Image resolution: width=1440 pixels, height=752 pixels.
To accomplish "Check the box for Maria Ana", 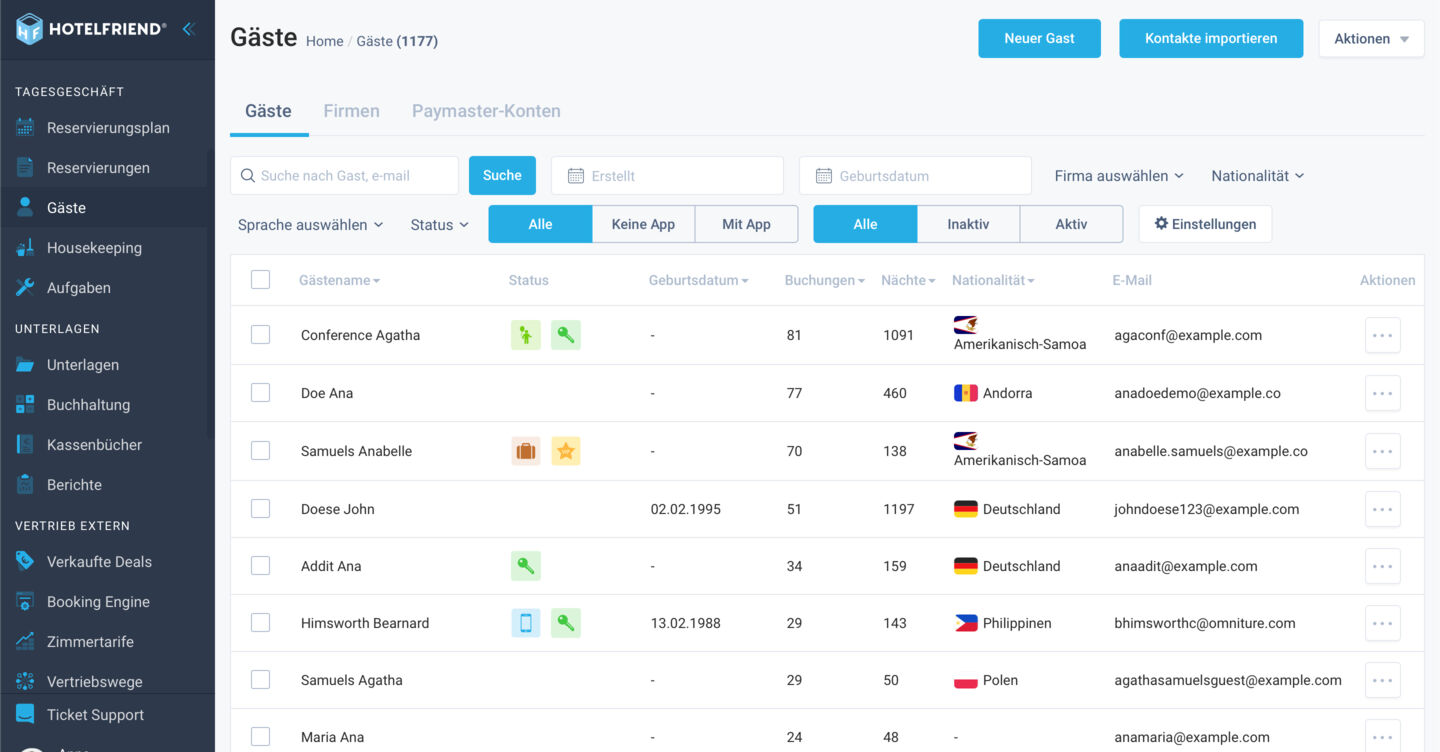I will pos(260,737).
